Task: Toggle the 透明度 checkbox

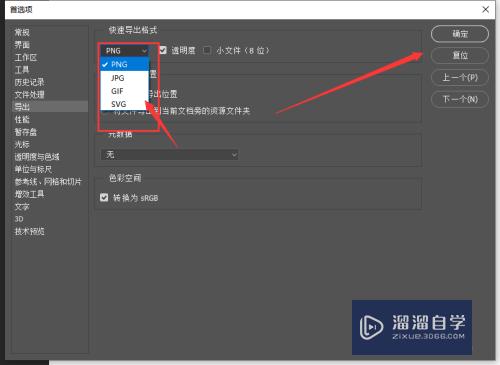Action: click(x=163, y=50)
